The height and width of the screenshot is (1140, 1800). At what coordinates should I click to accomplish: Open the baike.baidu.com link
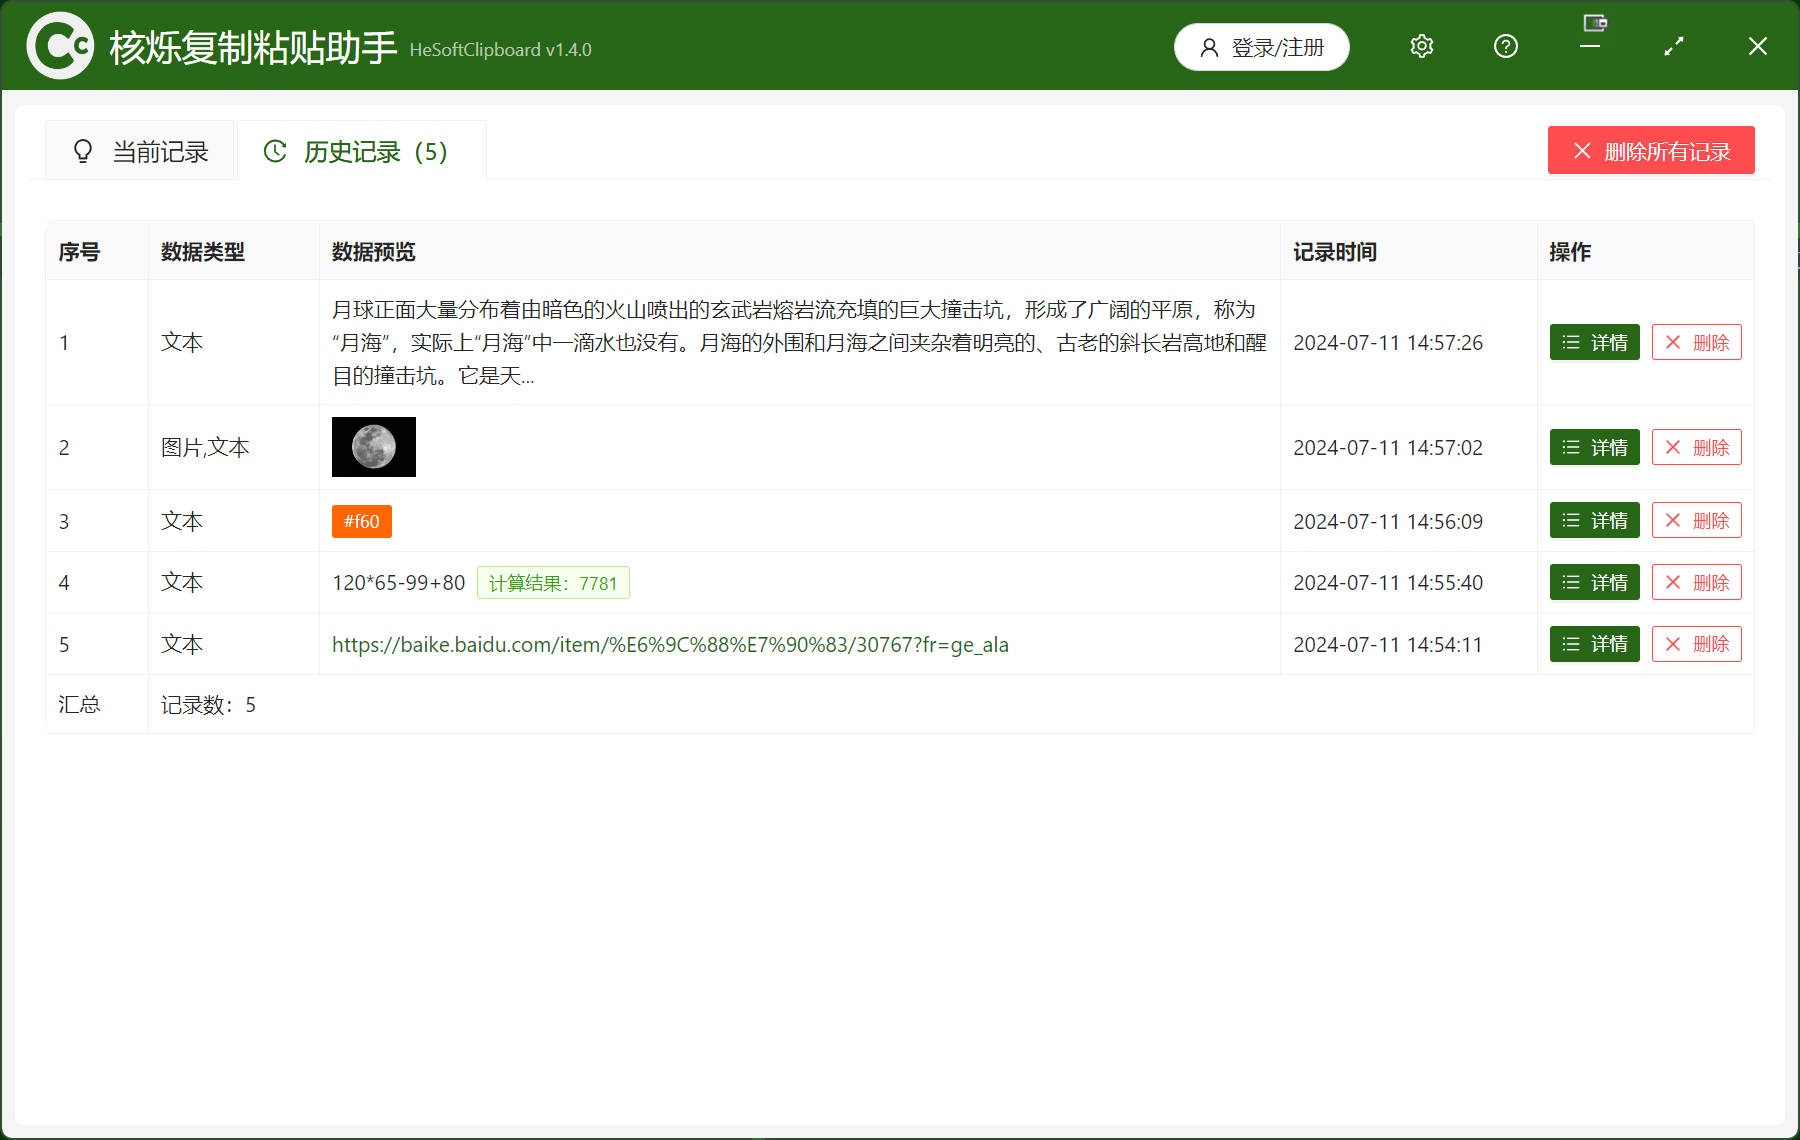(669, 645)
